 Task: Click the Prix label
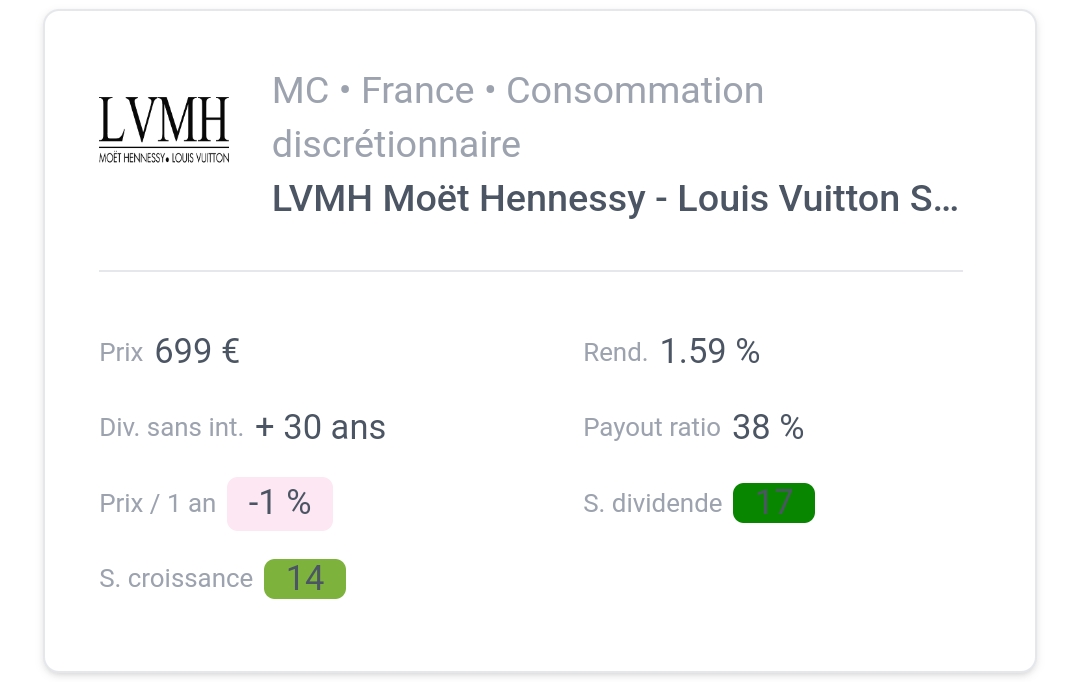(x=121, y=352)
